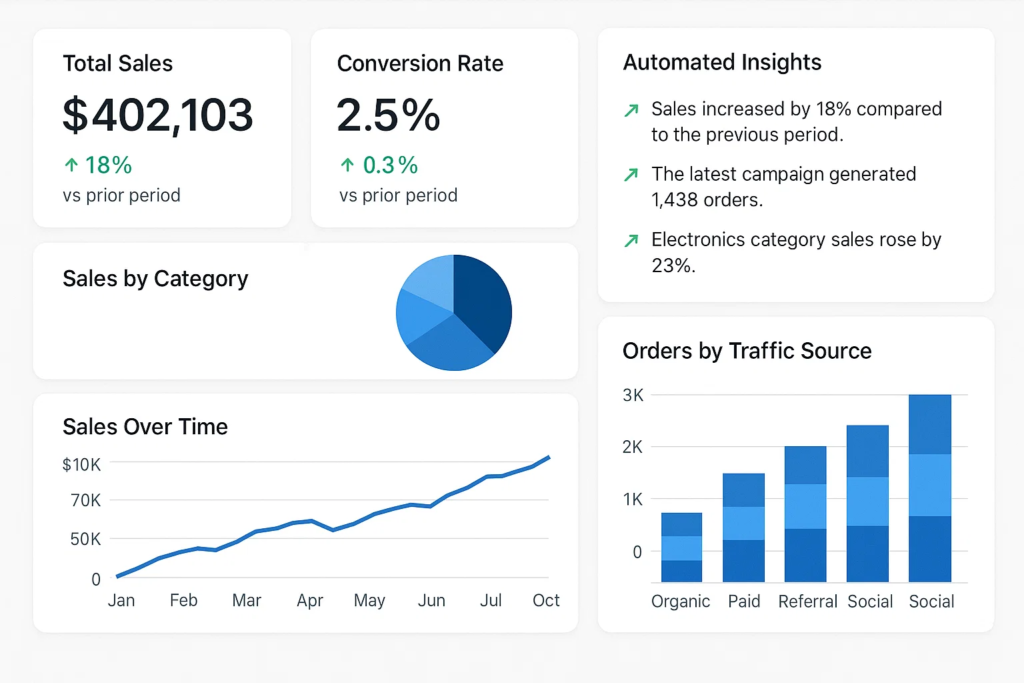
Task: Open the Total Sales $402,103 figure
Action: pos(157,115)
